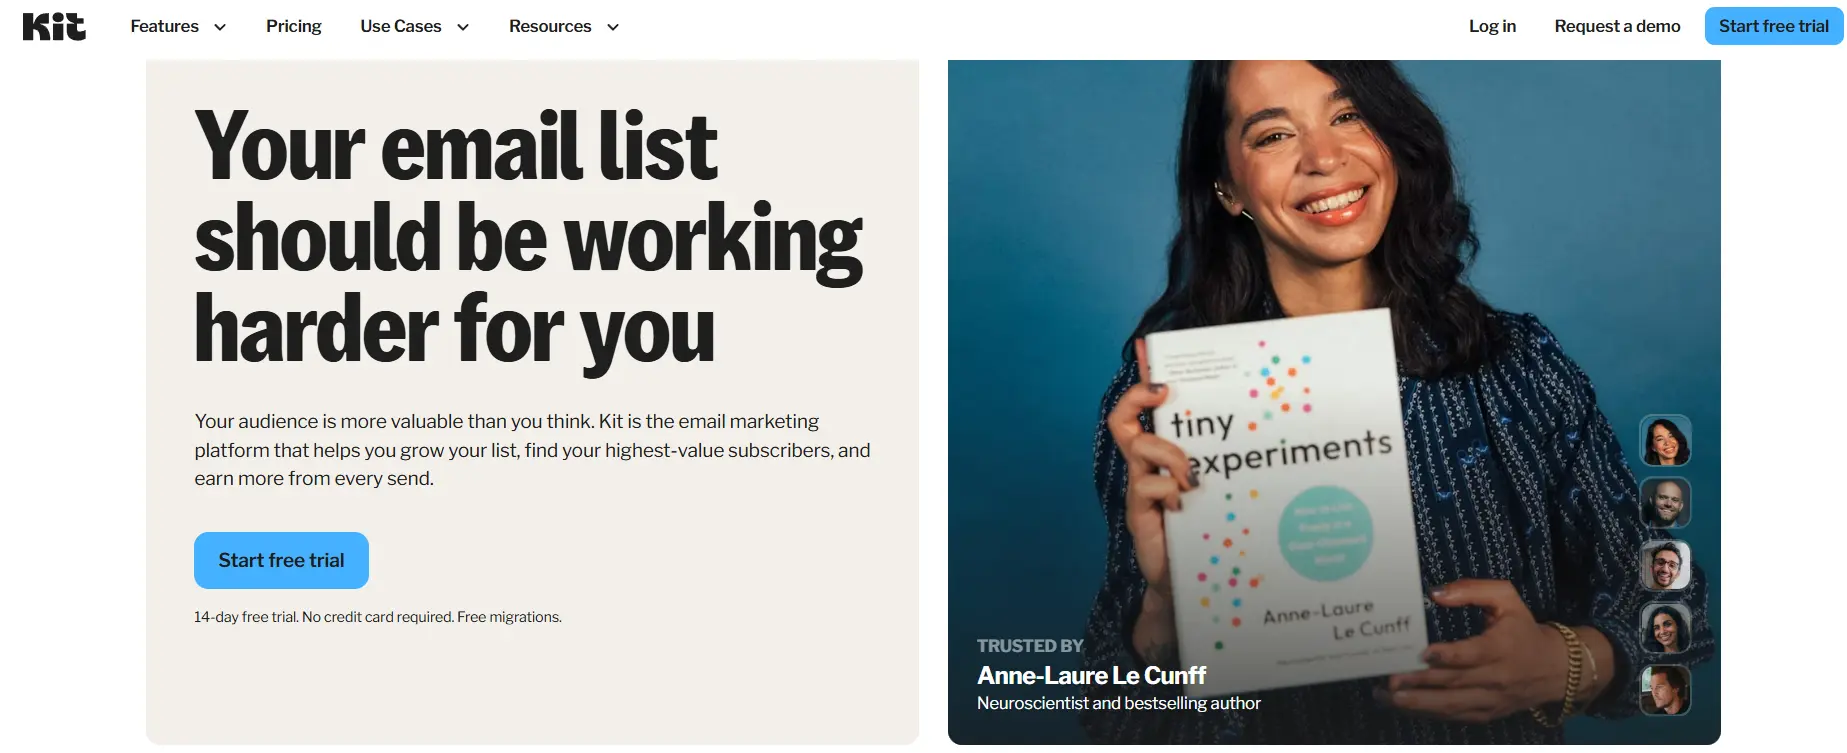Select the first creator avatar thumbnail
Viewport: 1847px width, 753px height.
coord(1665,441)
